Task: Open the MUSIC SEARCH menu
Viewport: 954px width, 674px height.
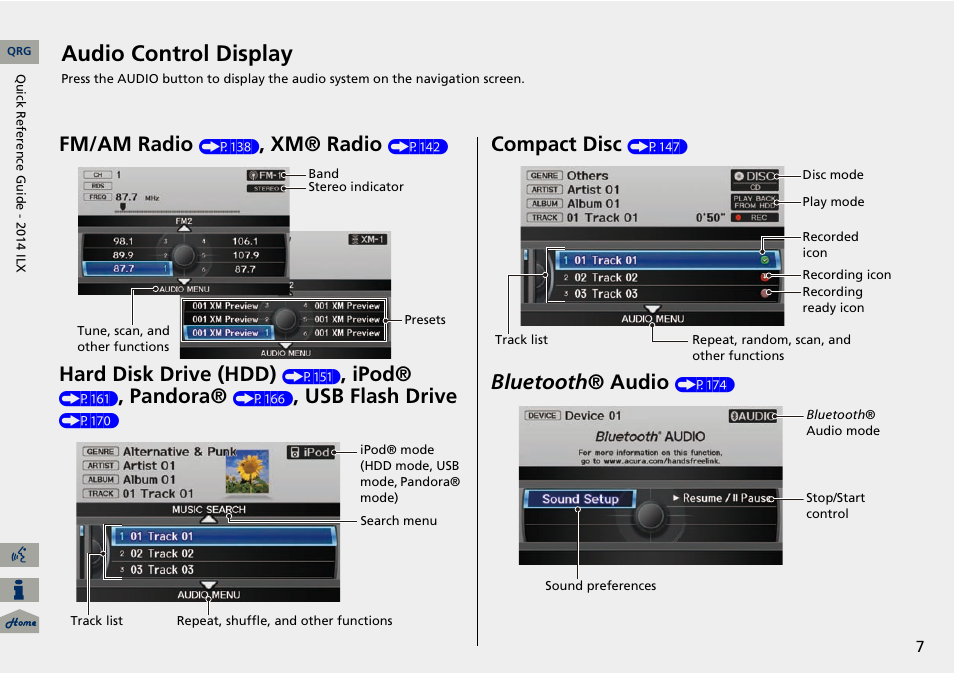Action: point(209,509)
